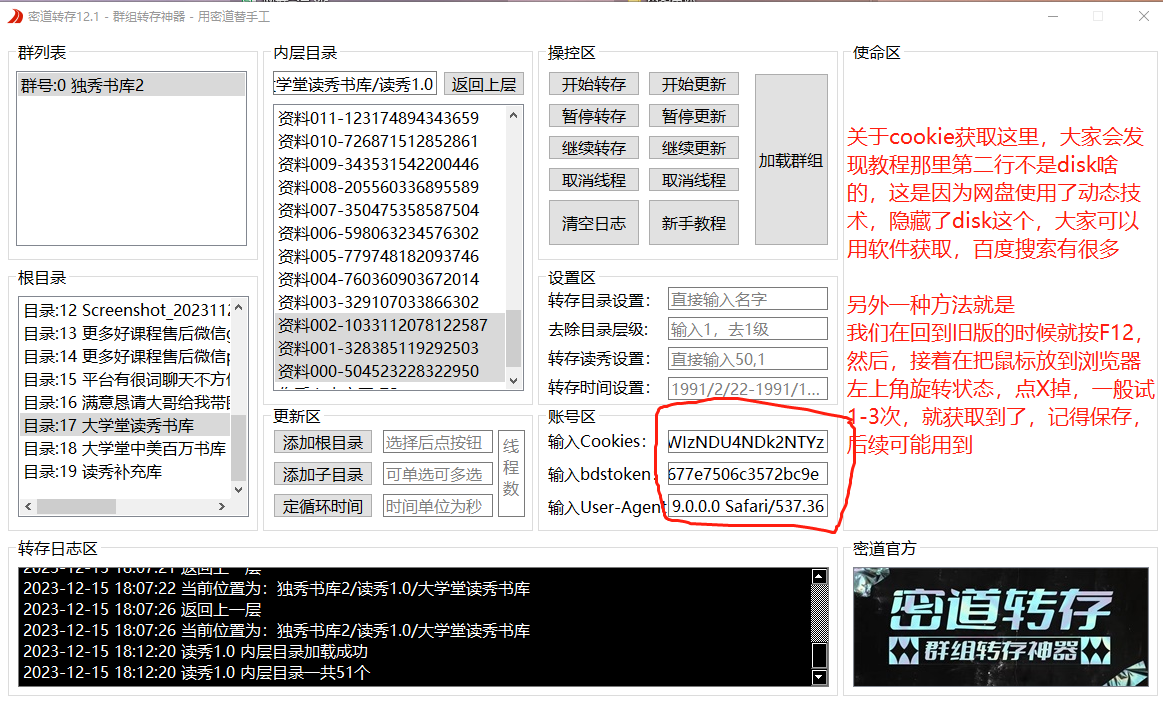Click the 开始更新 button
Viewport: 1163px width, 703px height.
coord(693,85)
